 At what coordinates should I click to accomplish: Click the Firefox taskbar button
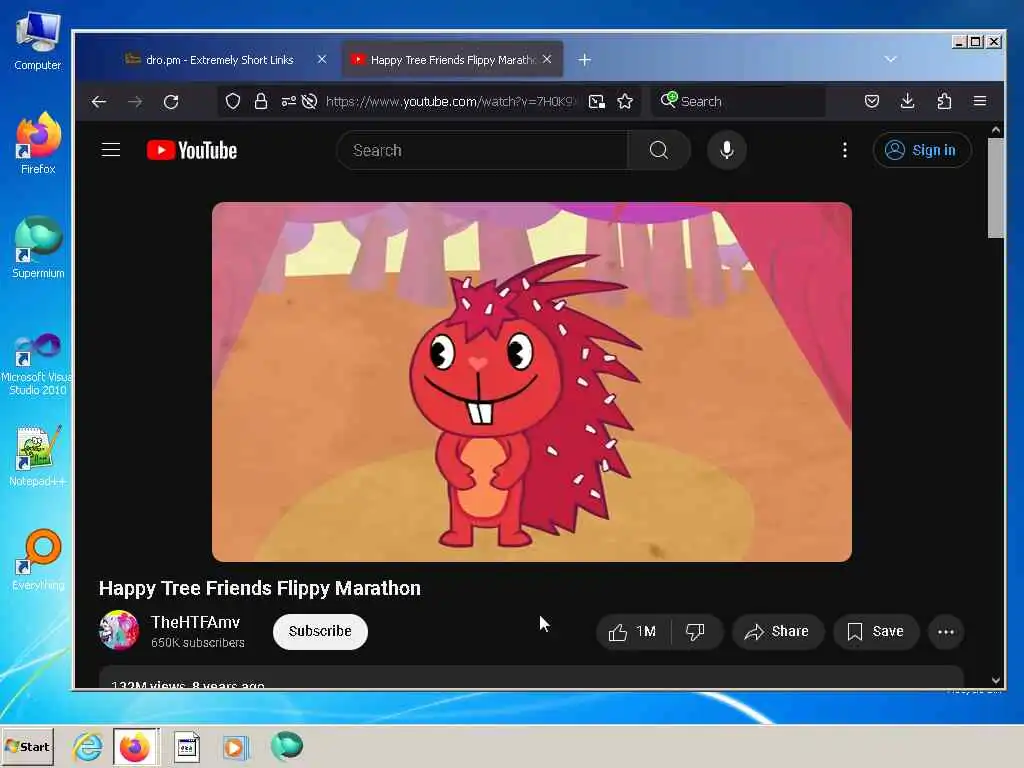pos(136,746)
